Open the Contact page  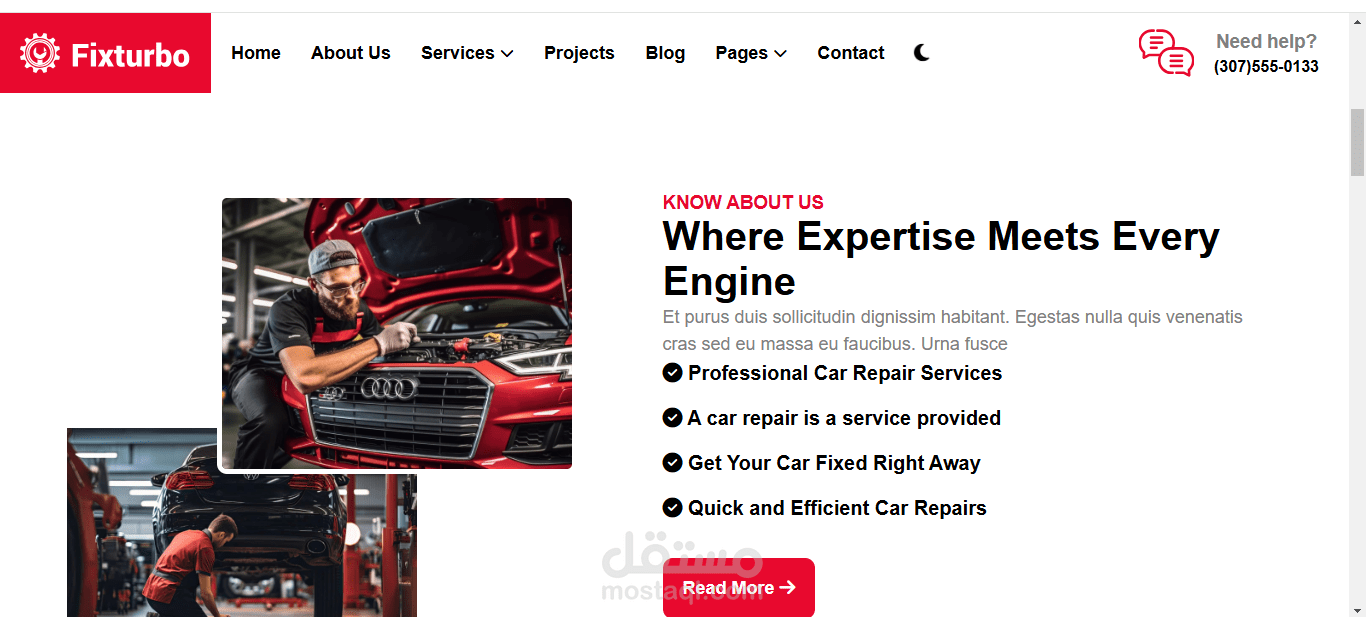click(x=851, y=53)
